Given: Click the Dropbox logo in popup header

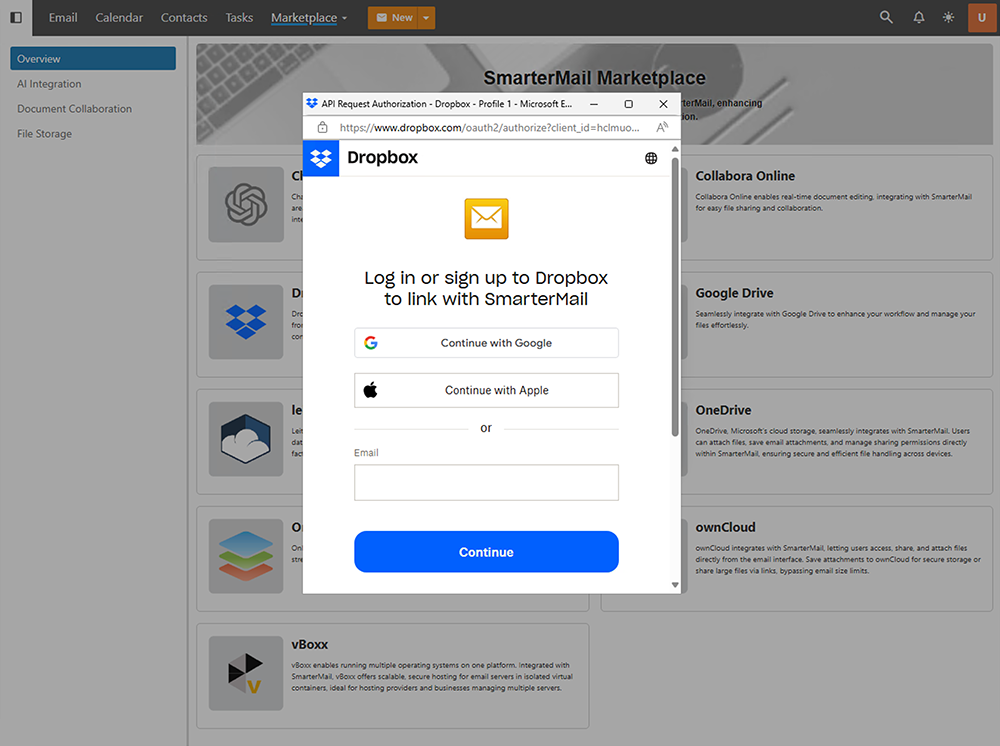Looking at the screenshot, I should pyautogui.click(x=321, y=157).
